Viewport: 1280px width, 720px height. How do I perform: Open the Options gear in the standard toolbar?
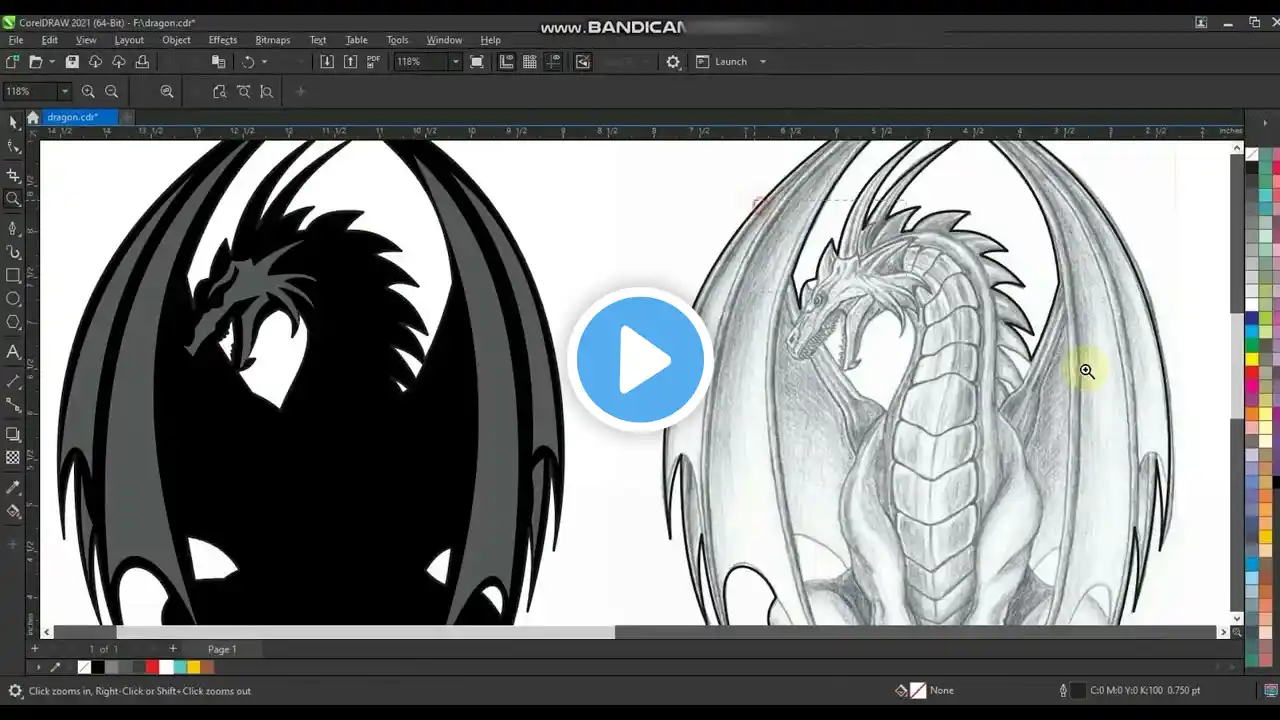(x=673, y=62)
